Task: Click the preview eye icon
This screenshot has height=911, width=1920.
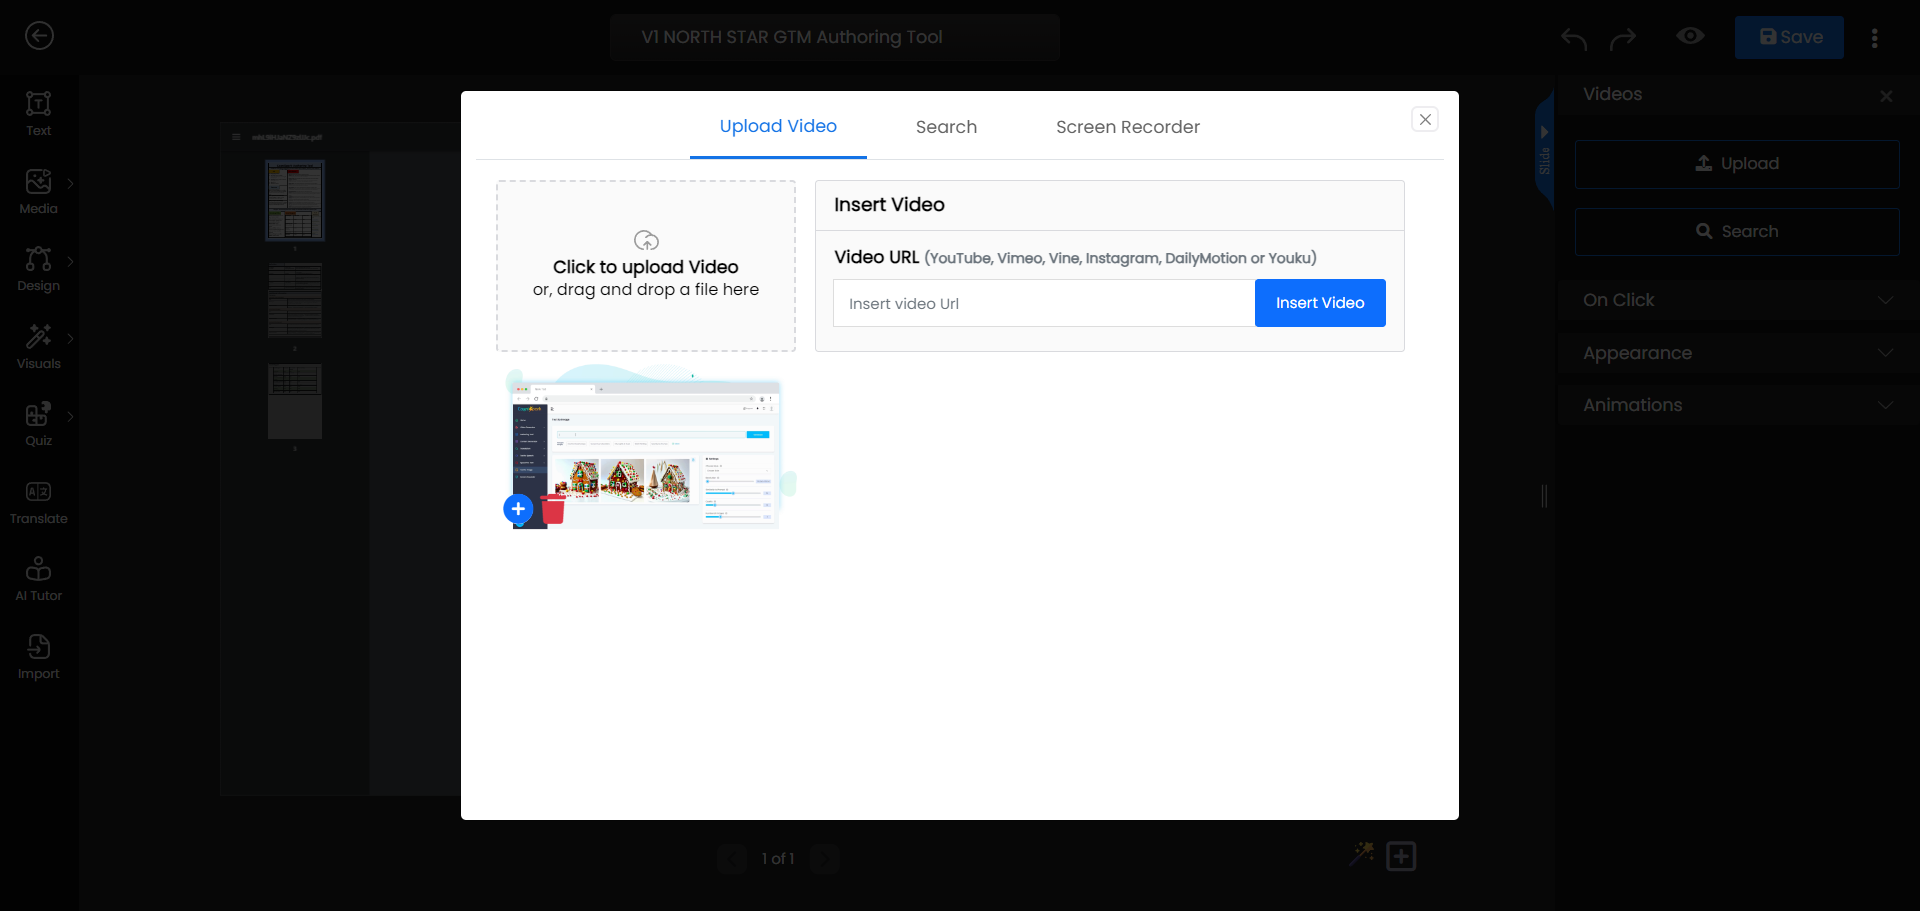Action: [1690, 36]
